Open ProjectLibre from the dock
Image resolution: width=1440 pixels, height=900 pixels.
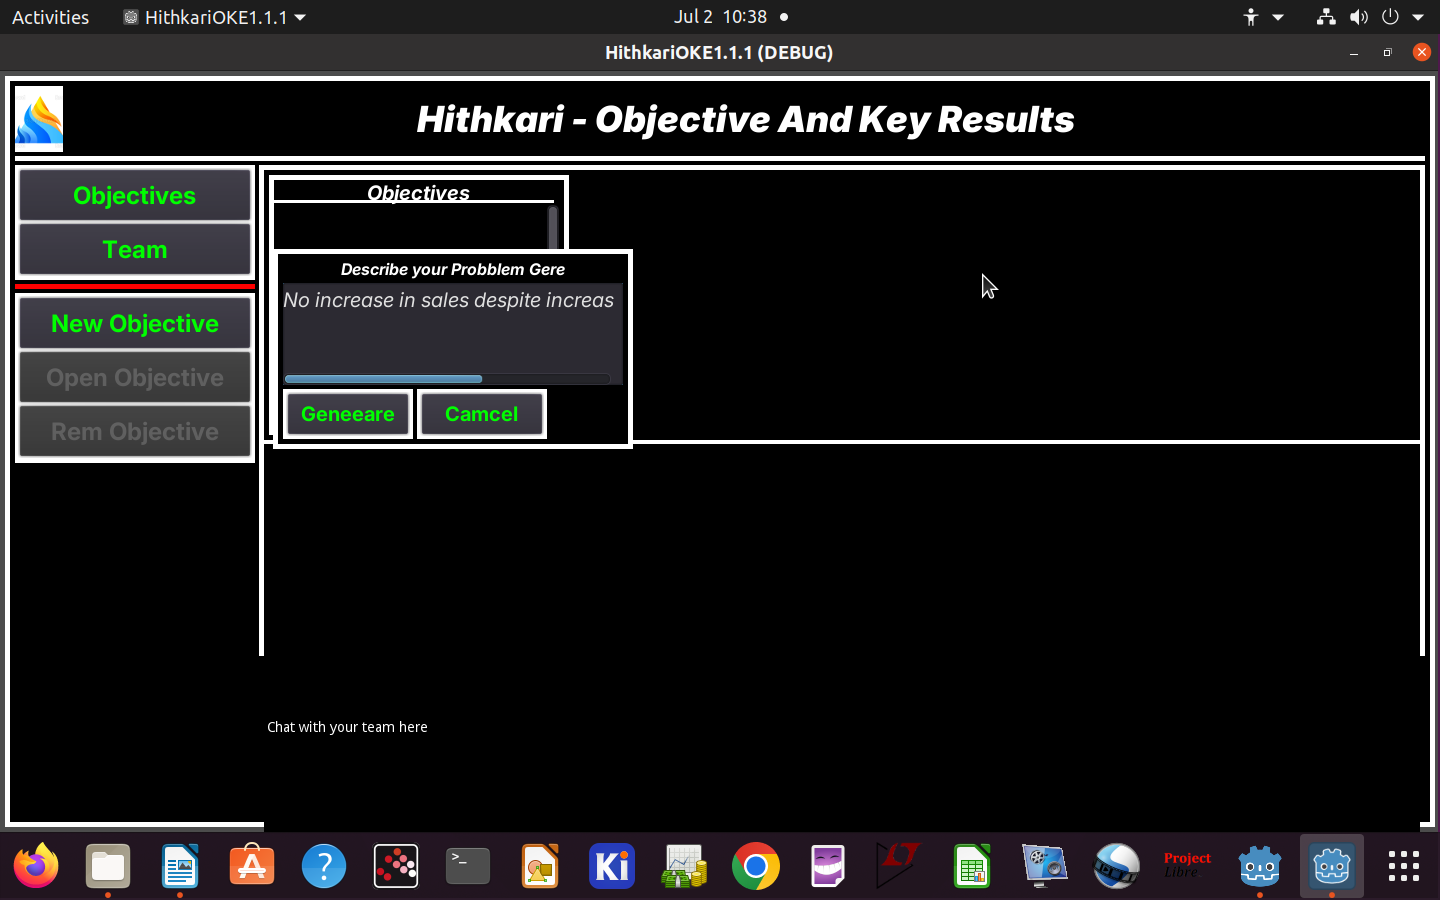[1187, 866]
